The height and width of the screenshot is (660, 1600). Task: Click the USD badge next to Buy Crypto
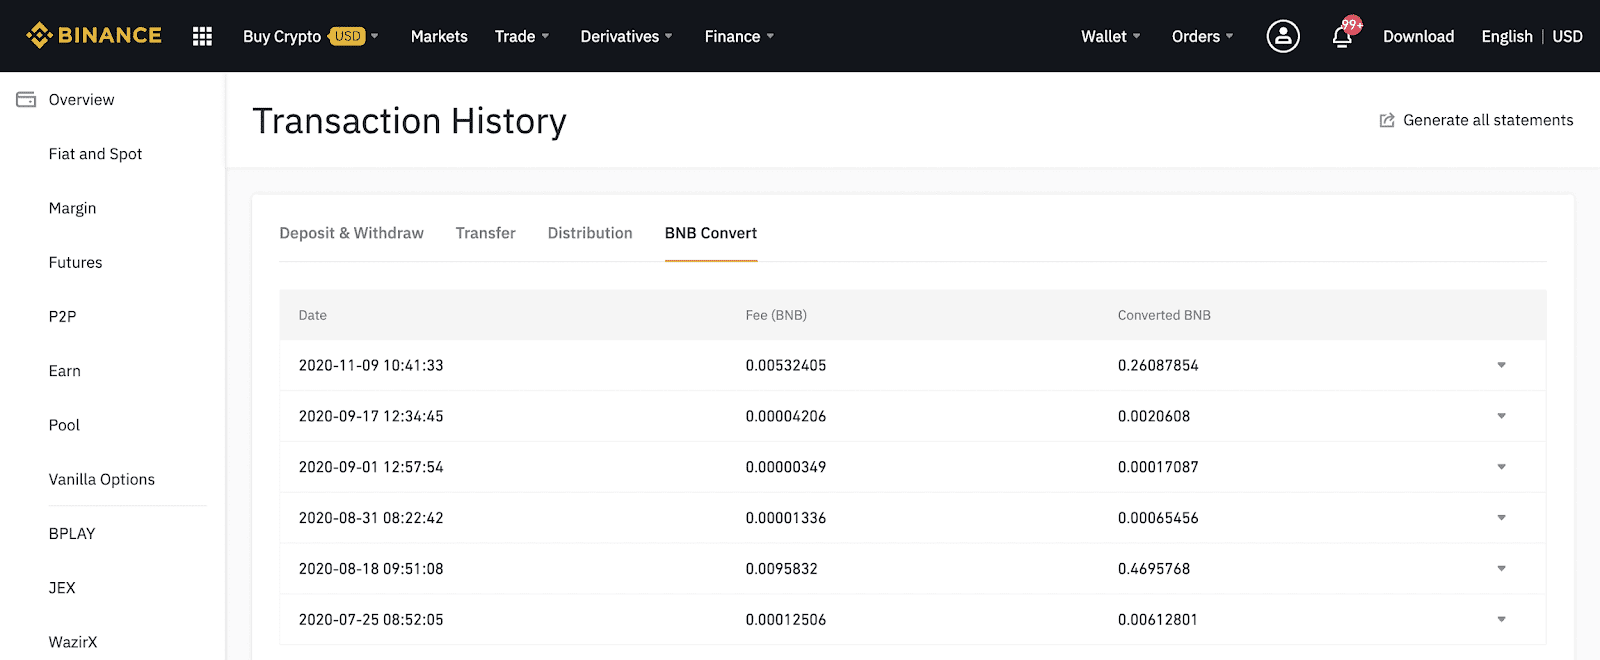347,36
